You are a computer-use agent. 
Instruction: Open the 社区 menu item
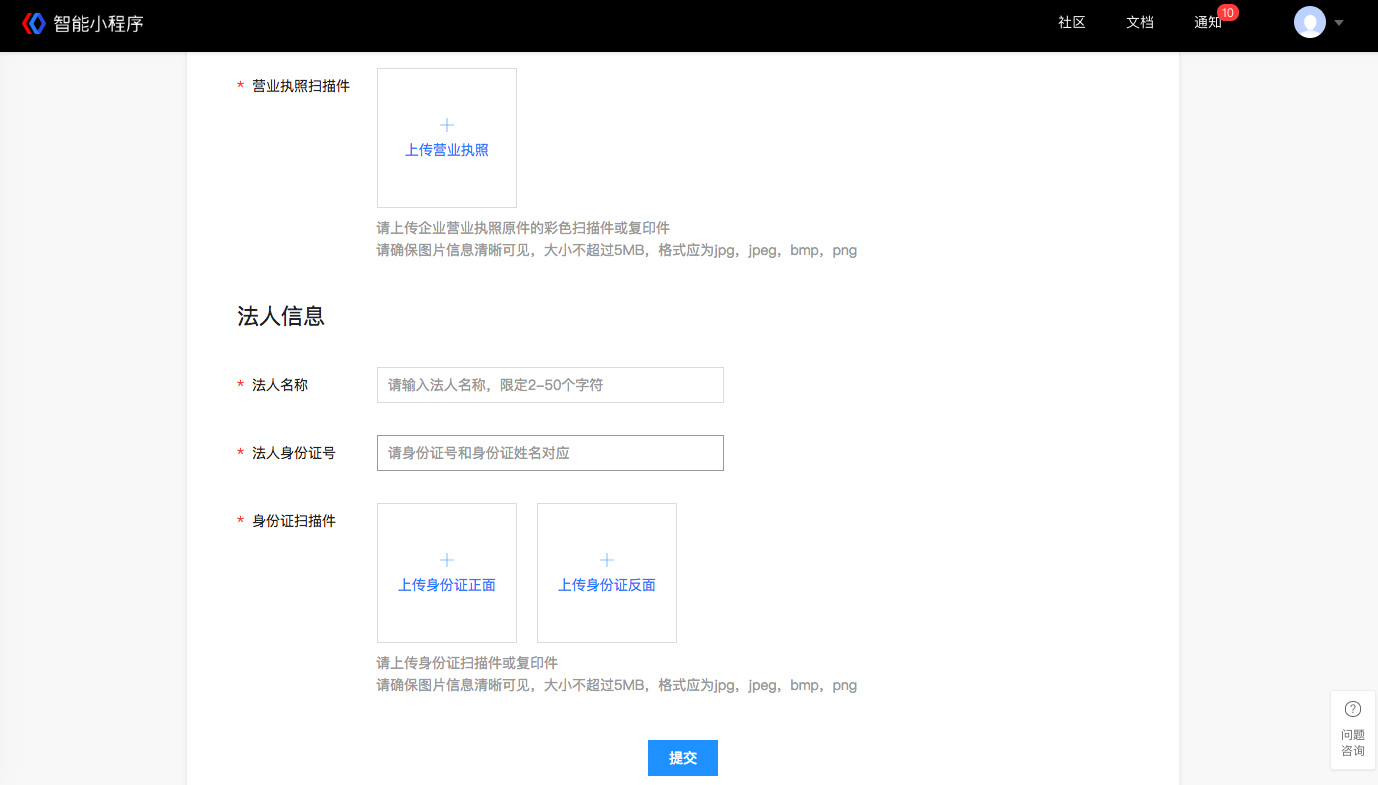click(x=1071, y=22)
